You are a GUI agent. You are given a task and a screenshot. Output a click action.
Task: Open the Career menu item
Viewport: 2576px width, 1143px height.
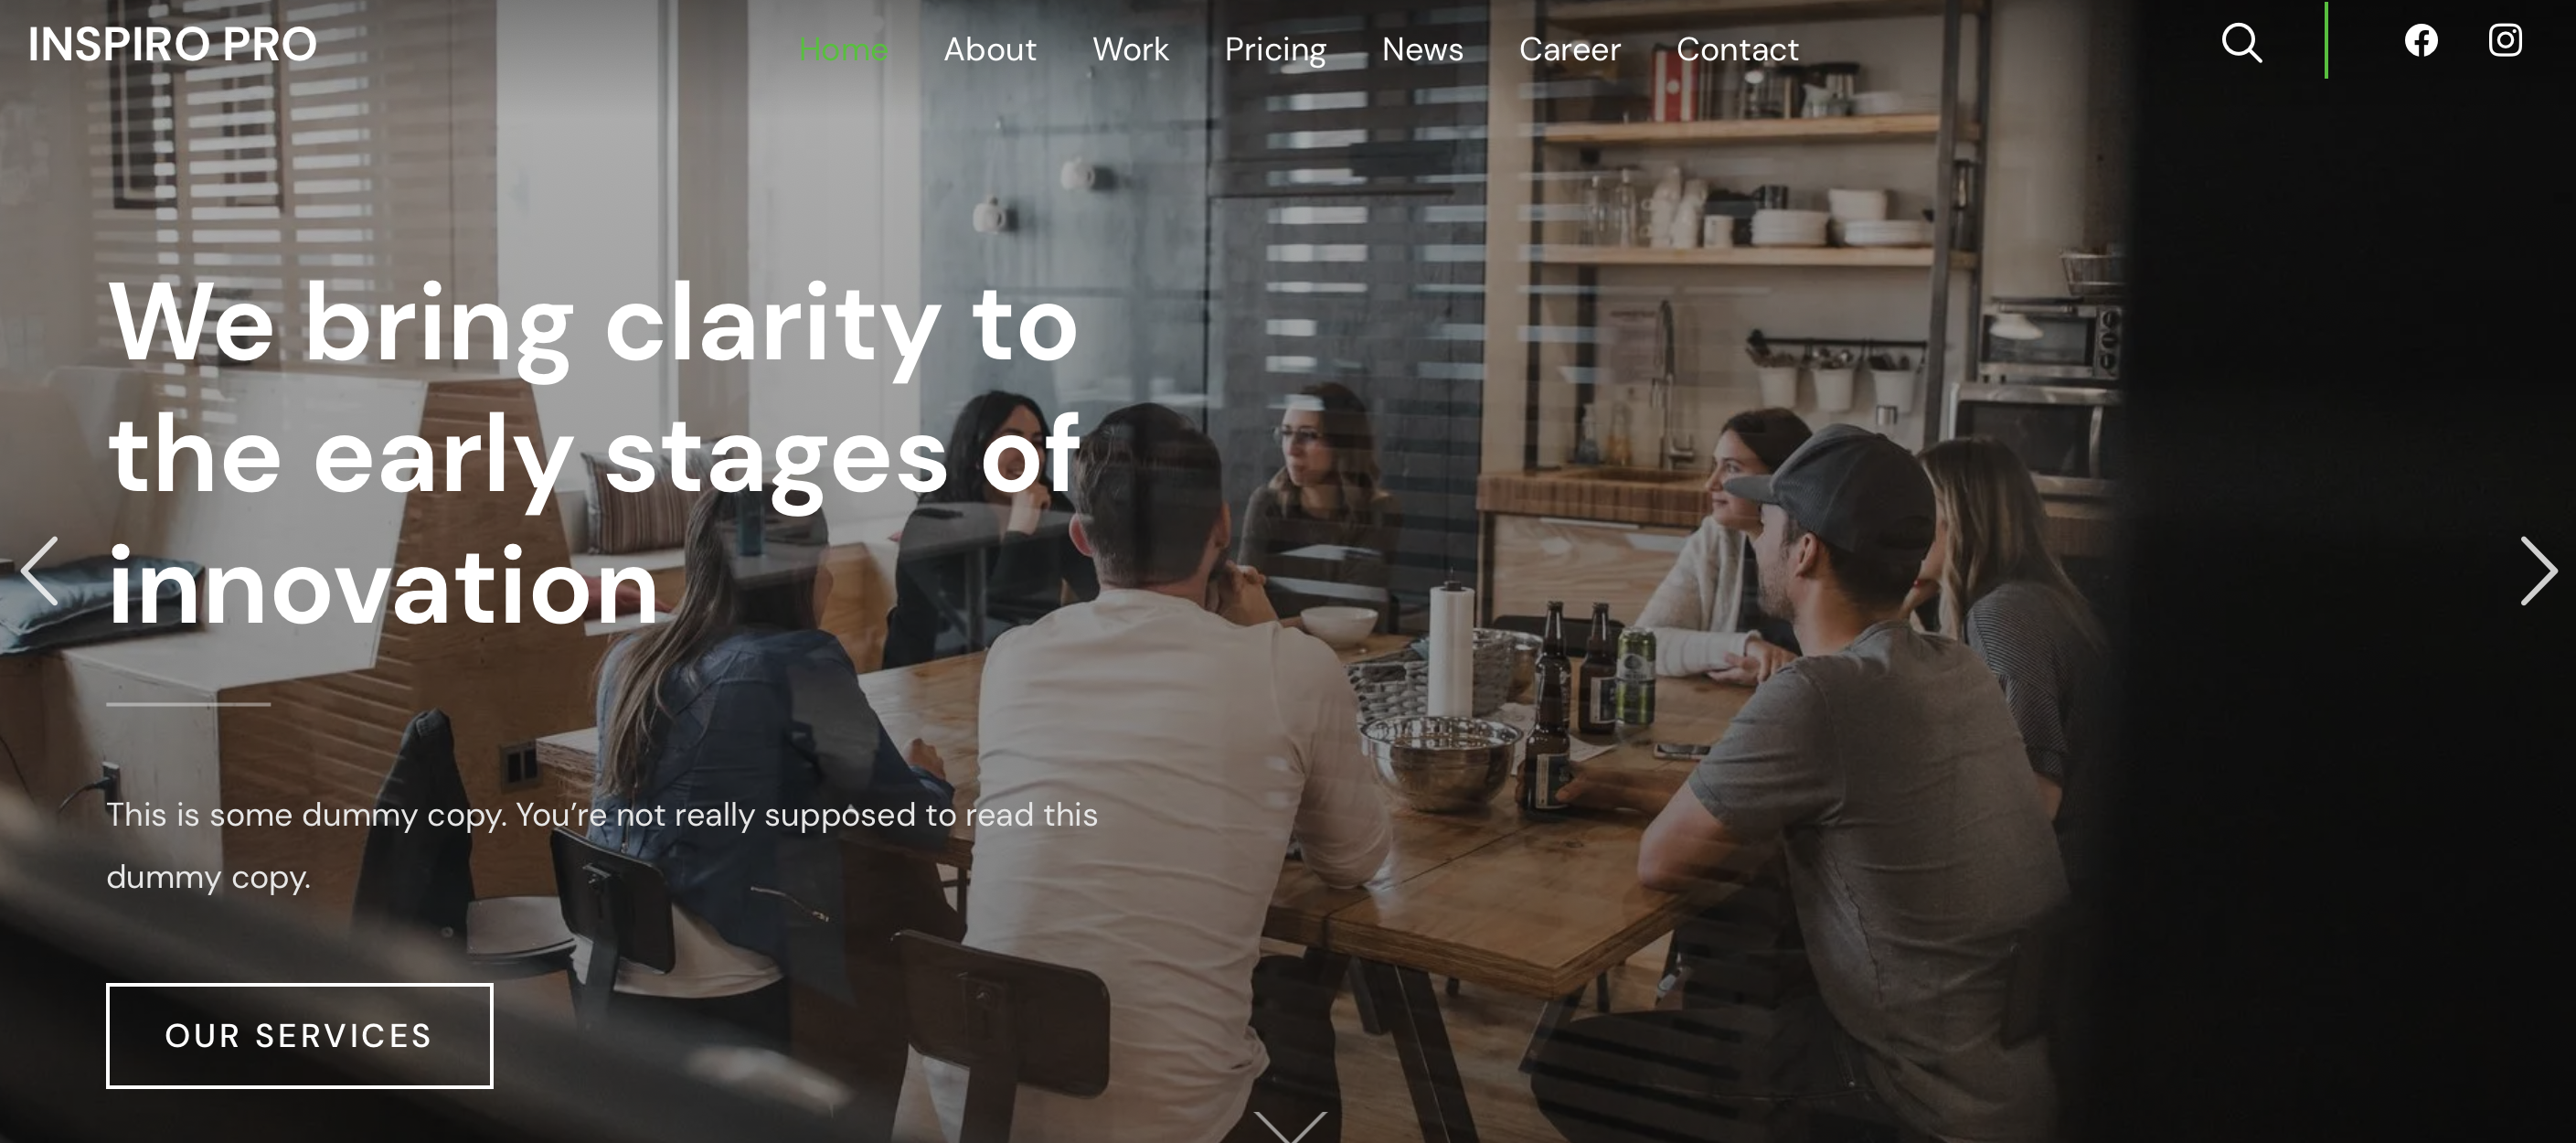tap(1569, 49)
